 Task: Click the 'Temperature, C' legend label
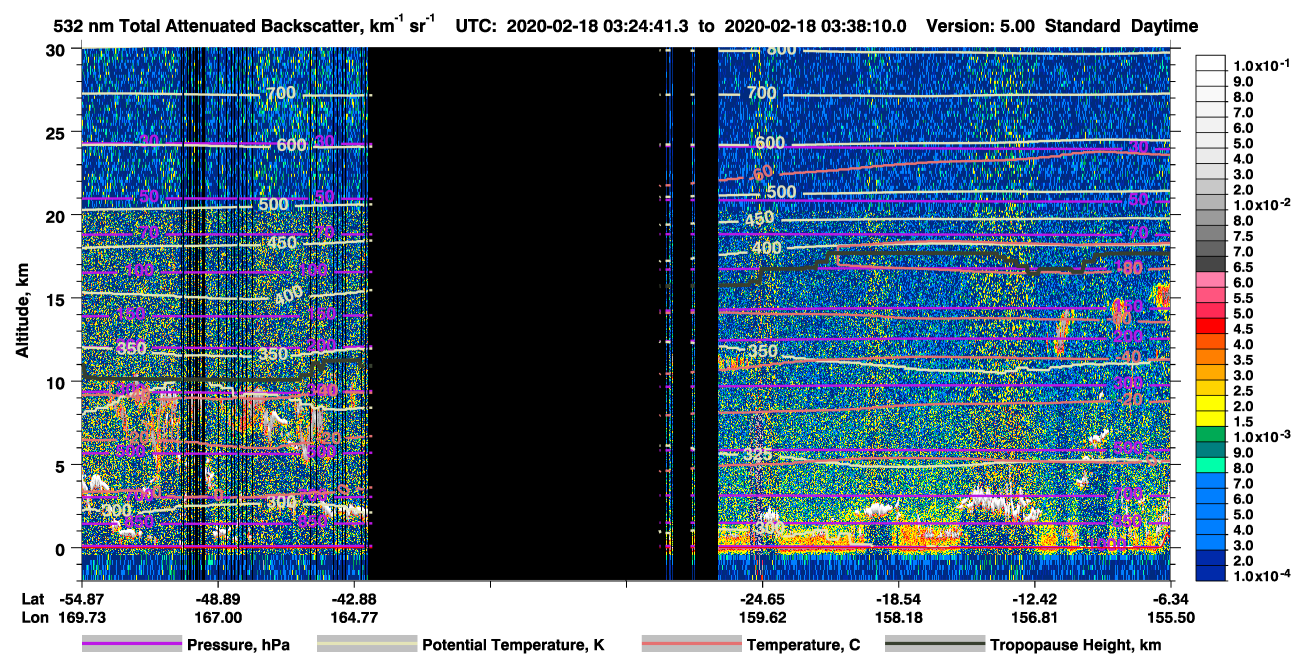(x=803, y=645)
